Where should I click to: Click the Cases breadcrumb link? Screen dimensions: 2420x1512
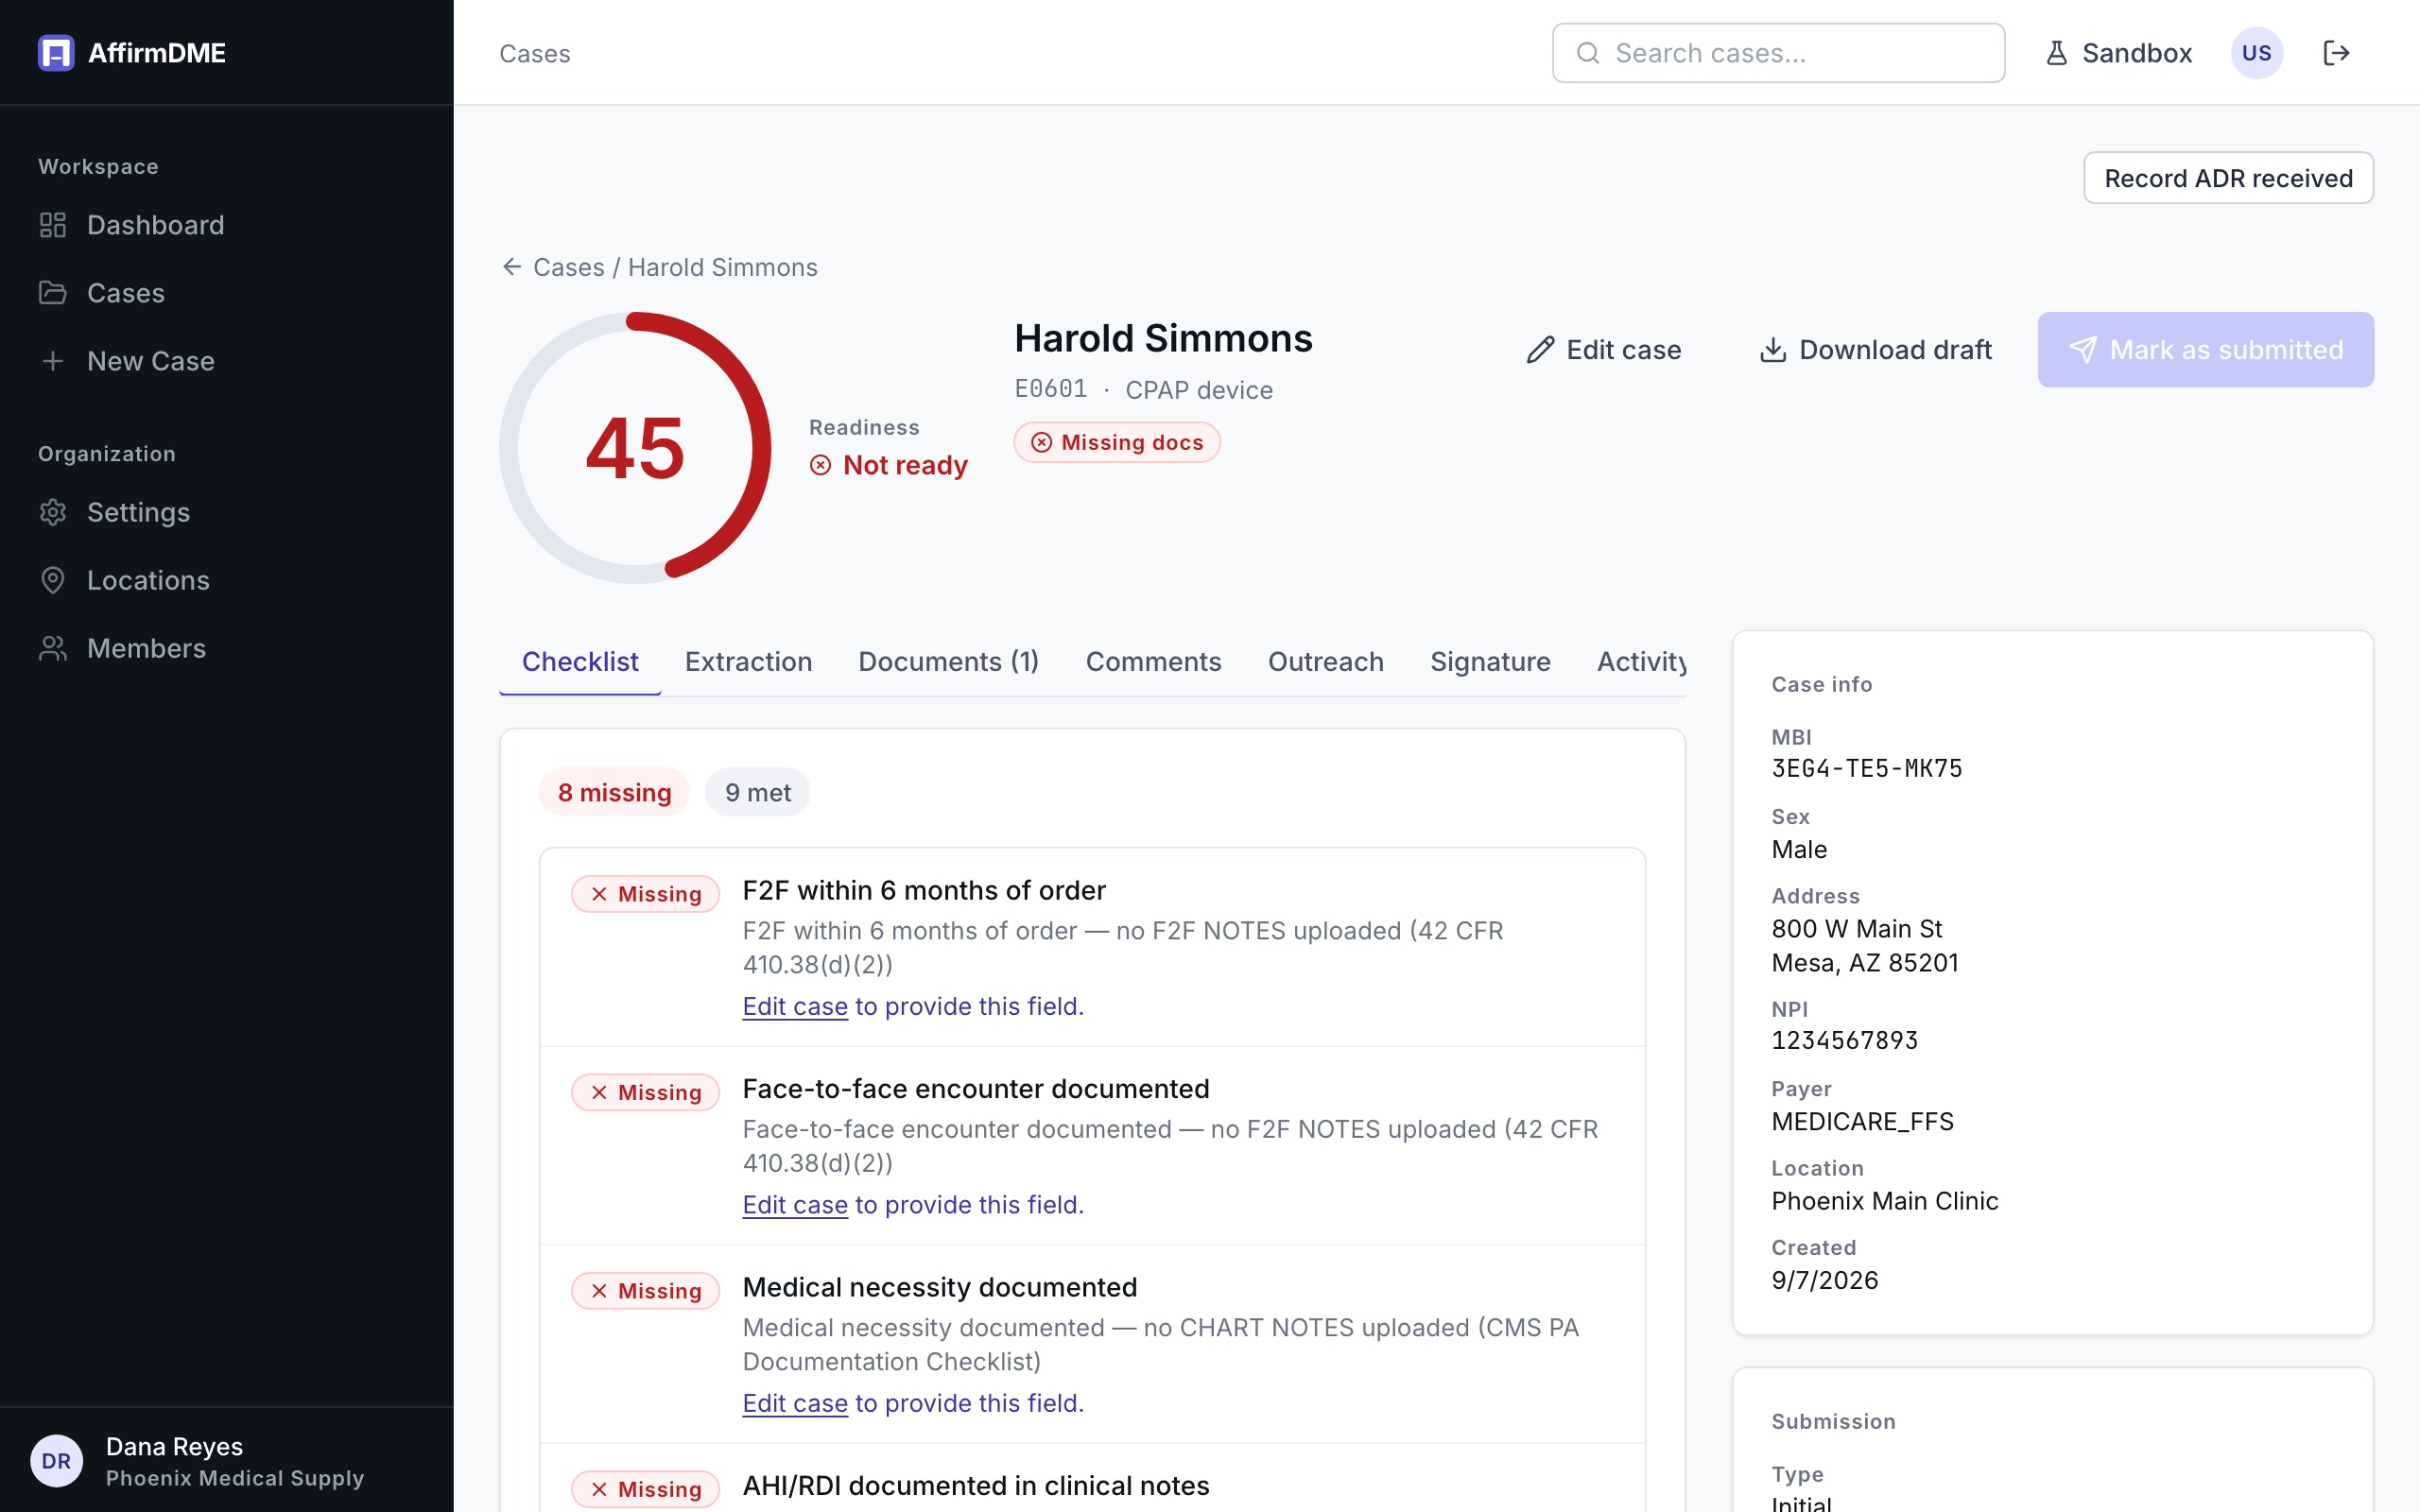(x=568, y=267)
